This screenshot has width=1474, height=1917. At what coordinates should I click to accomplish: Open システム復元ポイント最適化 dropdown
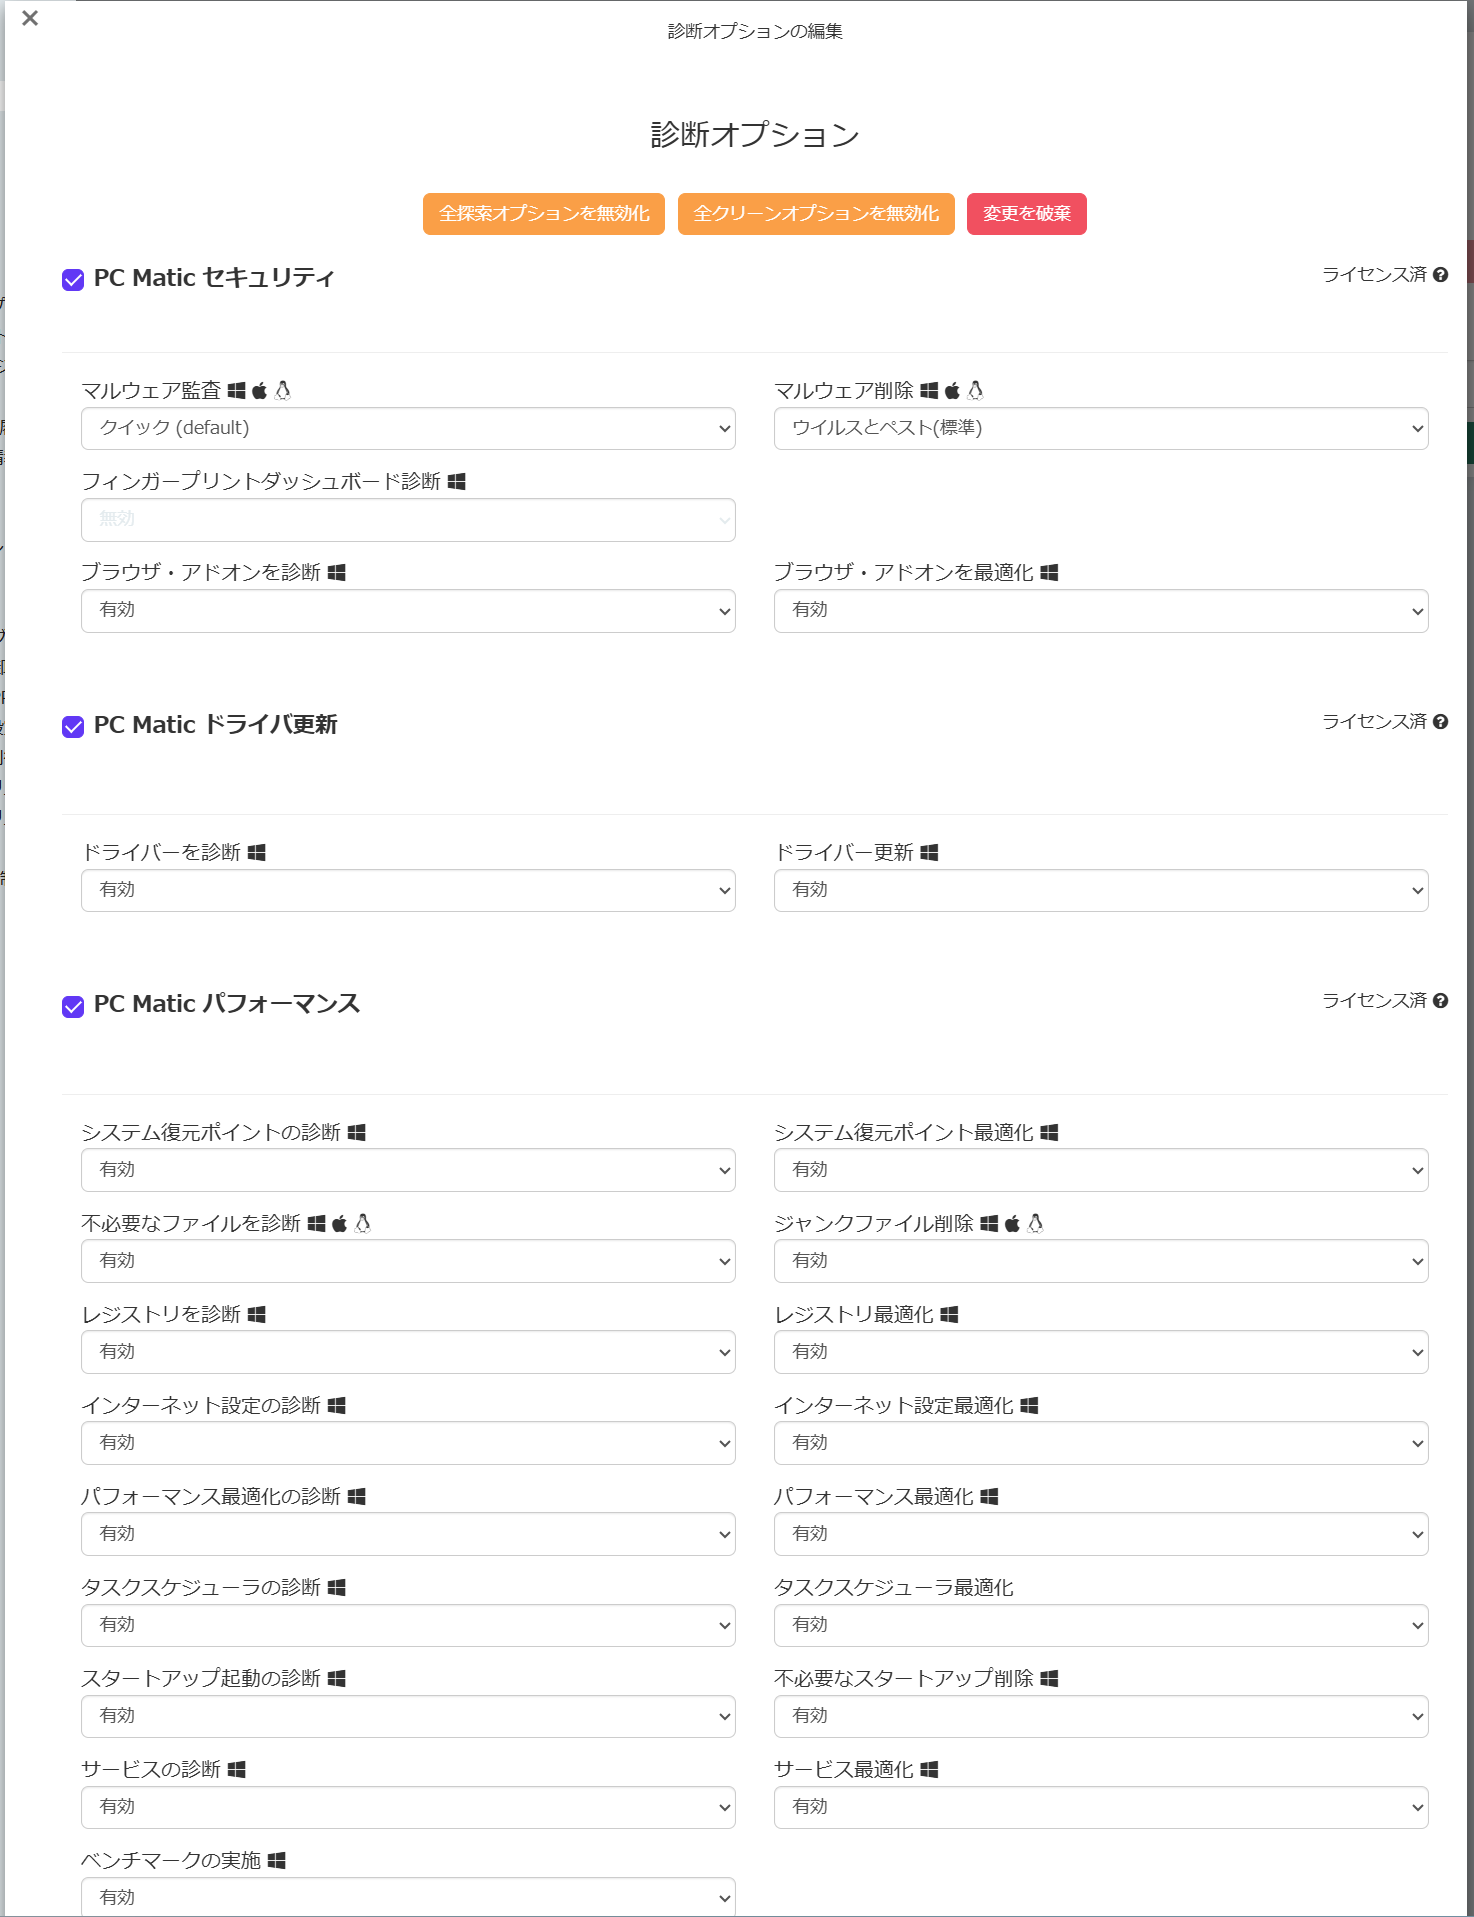(x=1101, y=1170)
